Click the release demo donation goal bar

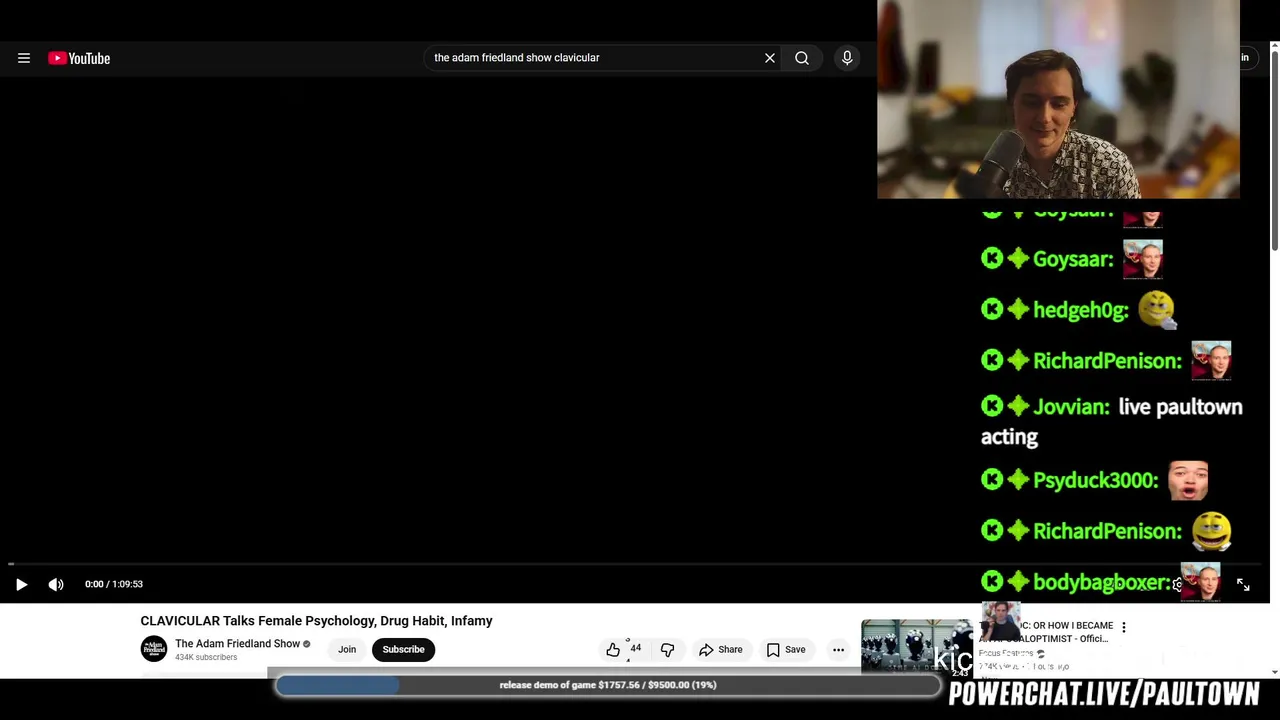point(608,685)
